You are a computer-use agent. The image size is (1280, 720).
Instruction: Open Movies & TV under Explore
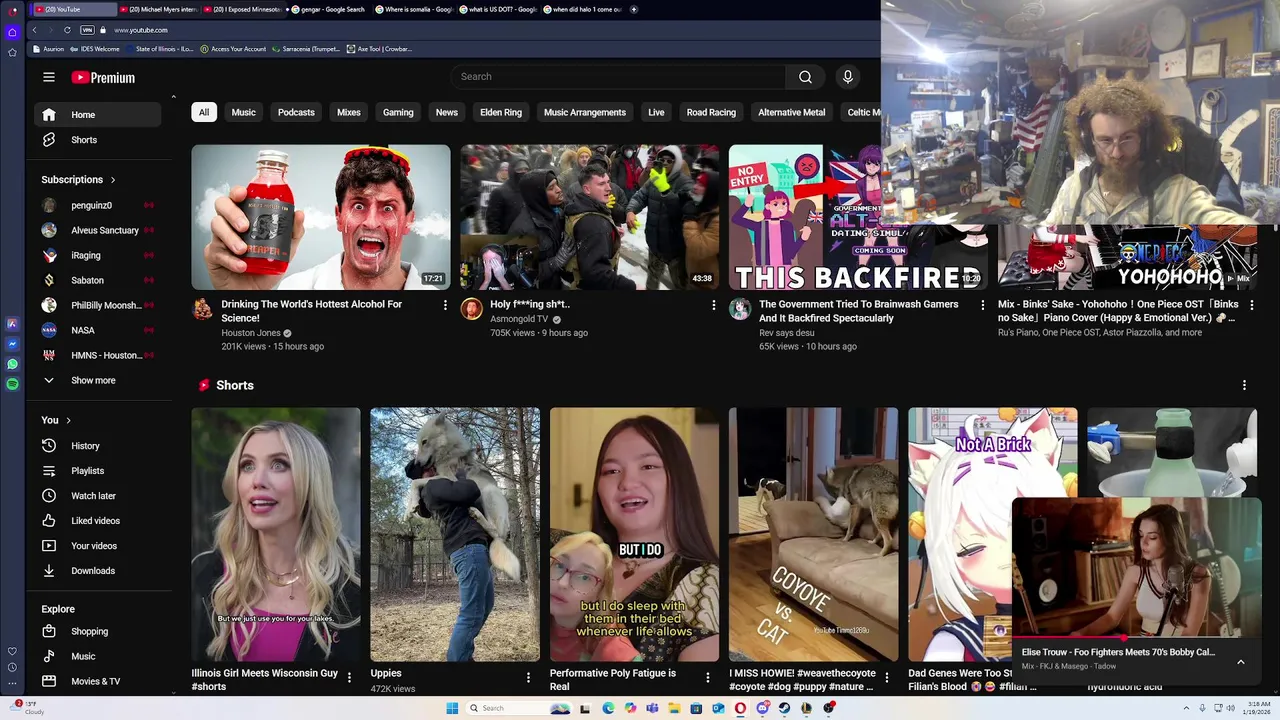click(x=98, y=681)
